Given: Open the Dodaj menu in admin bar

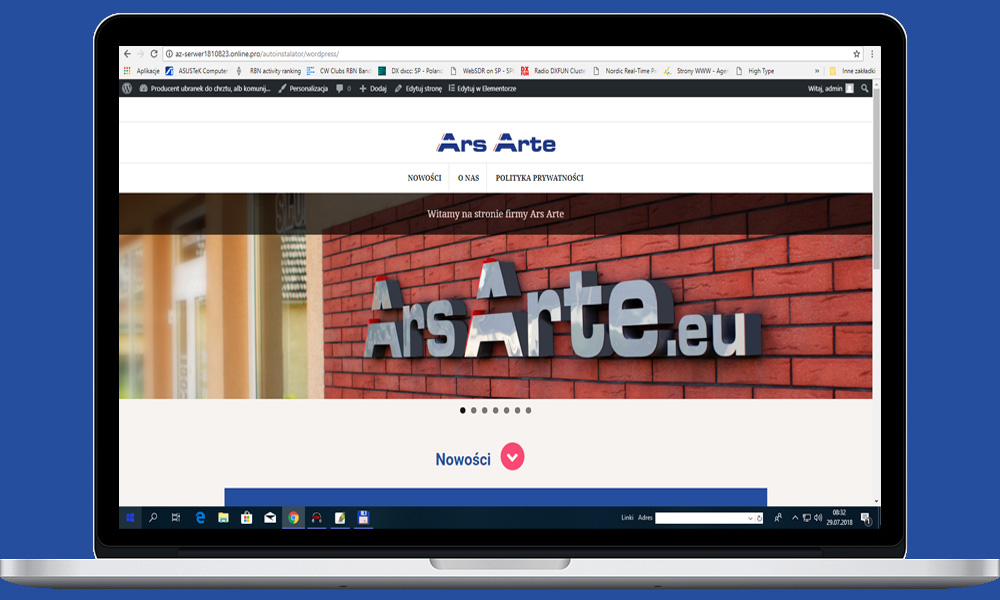Looking at the screenshot, I should [x=373, y=89].
